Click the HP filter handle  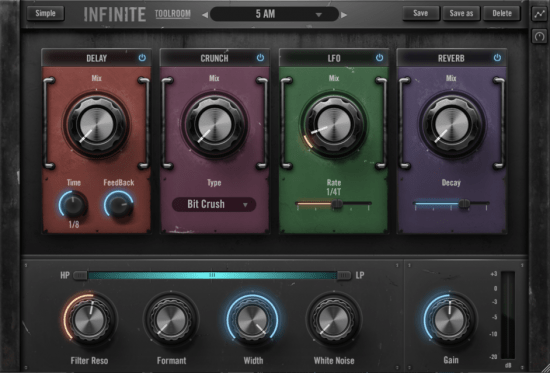pos(81,275)
